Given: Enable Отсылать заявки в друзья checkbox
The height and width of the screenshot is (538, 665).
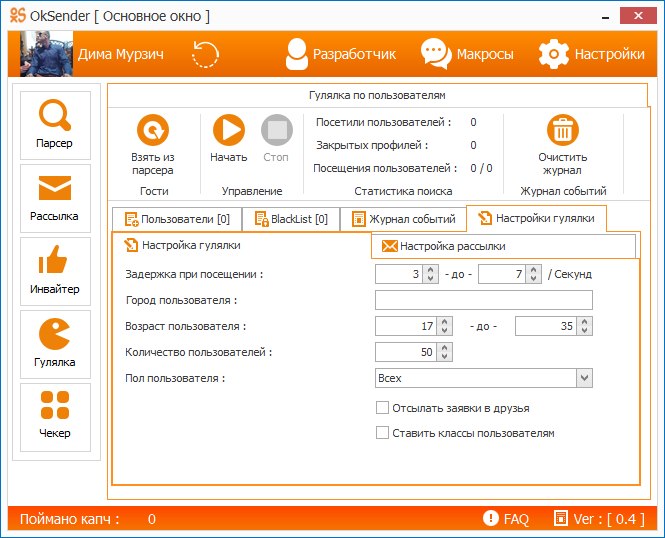Looking at the screenshot, I should 382,408.
